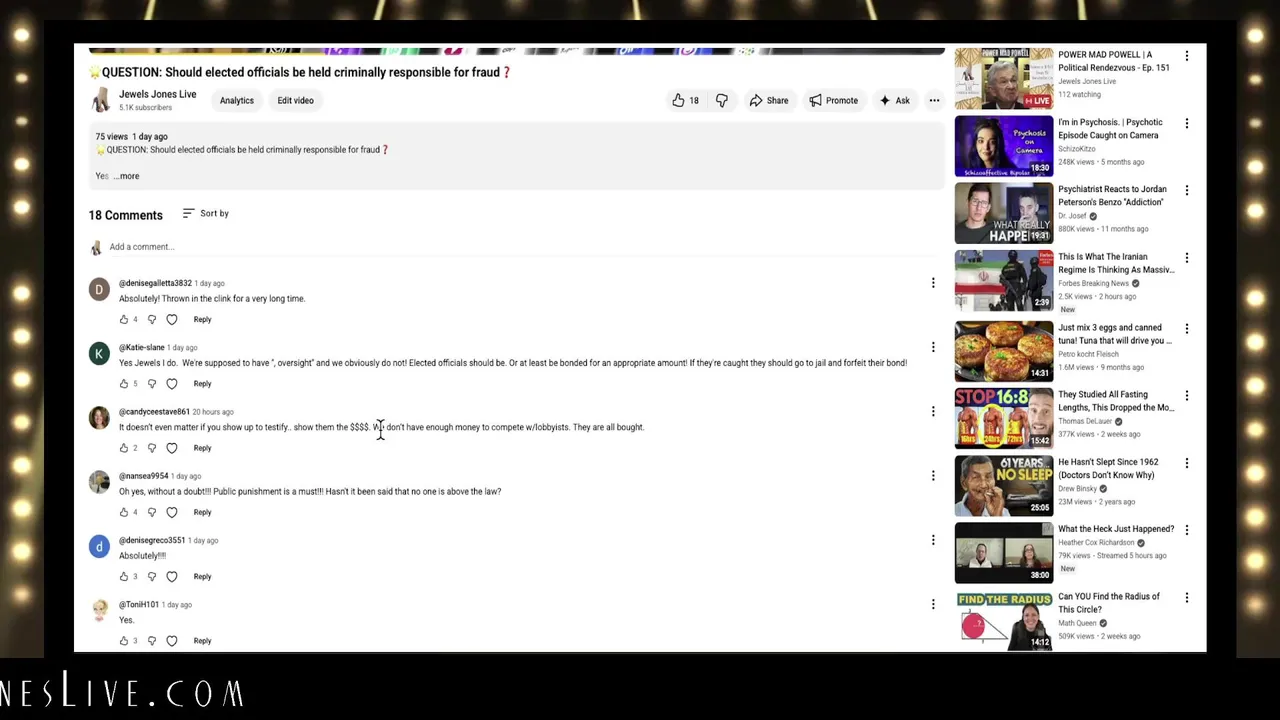Heart @candyceestave861's comment
The height and width of the screenshot is (720, 1280).
click(172, 448)
